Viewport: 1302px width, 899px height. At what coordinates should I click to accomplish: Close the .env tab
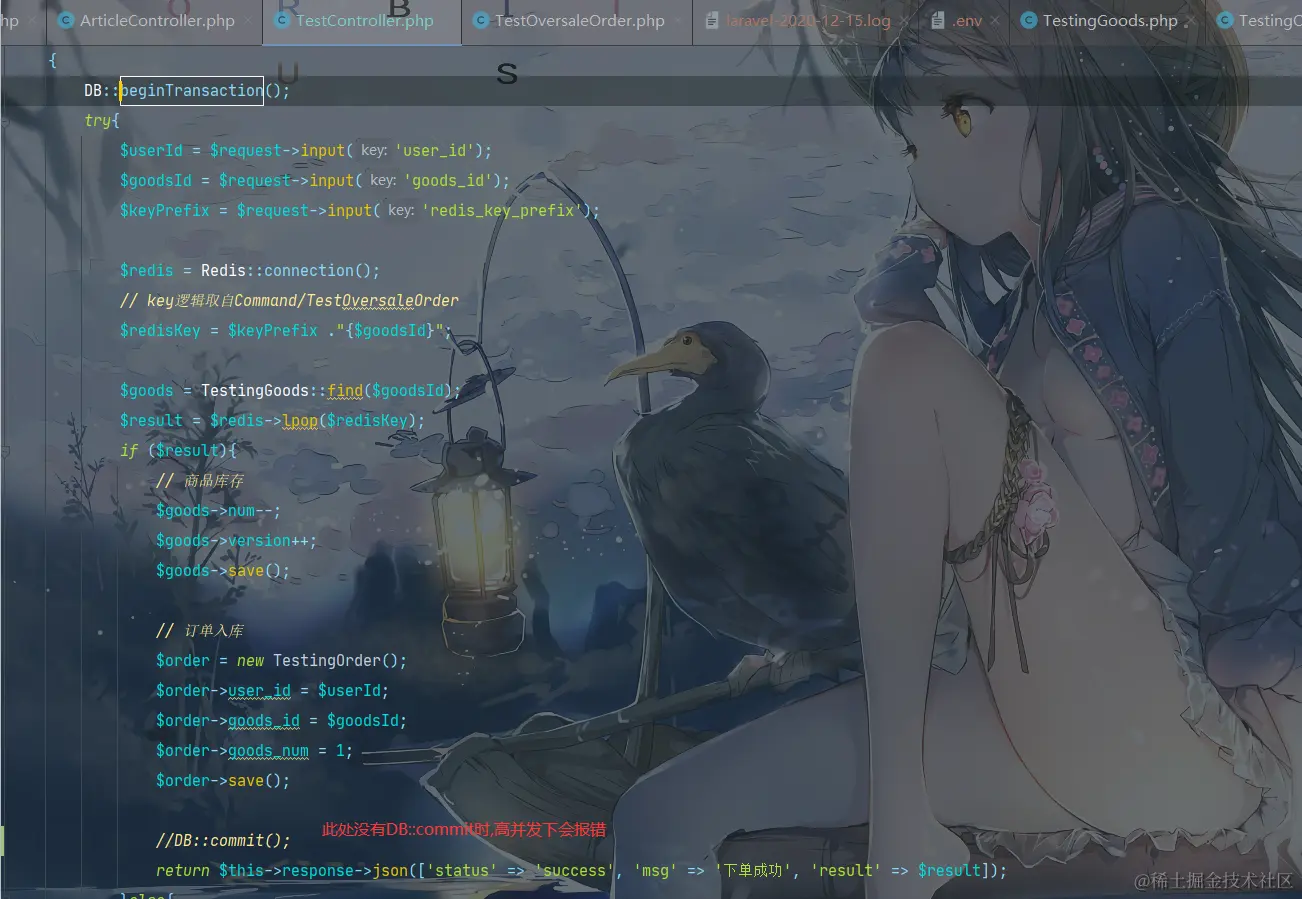[x=996, y=21]
